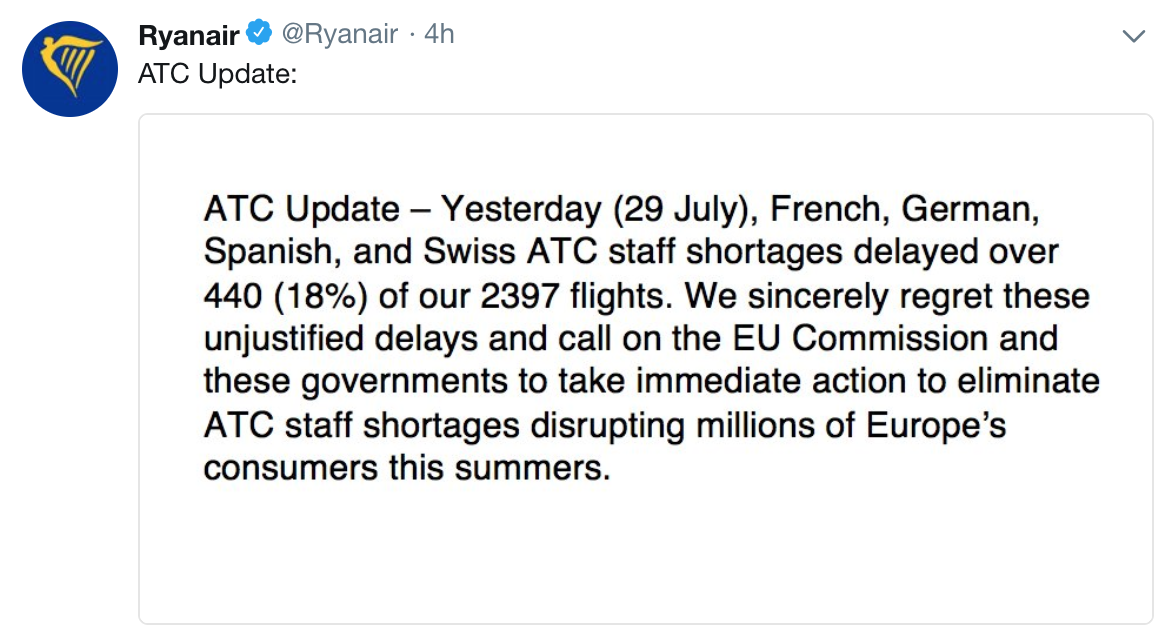Open the attached ATC statement image
This screenshot has height=644, width=1164.
(x=645, y=370)
